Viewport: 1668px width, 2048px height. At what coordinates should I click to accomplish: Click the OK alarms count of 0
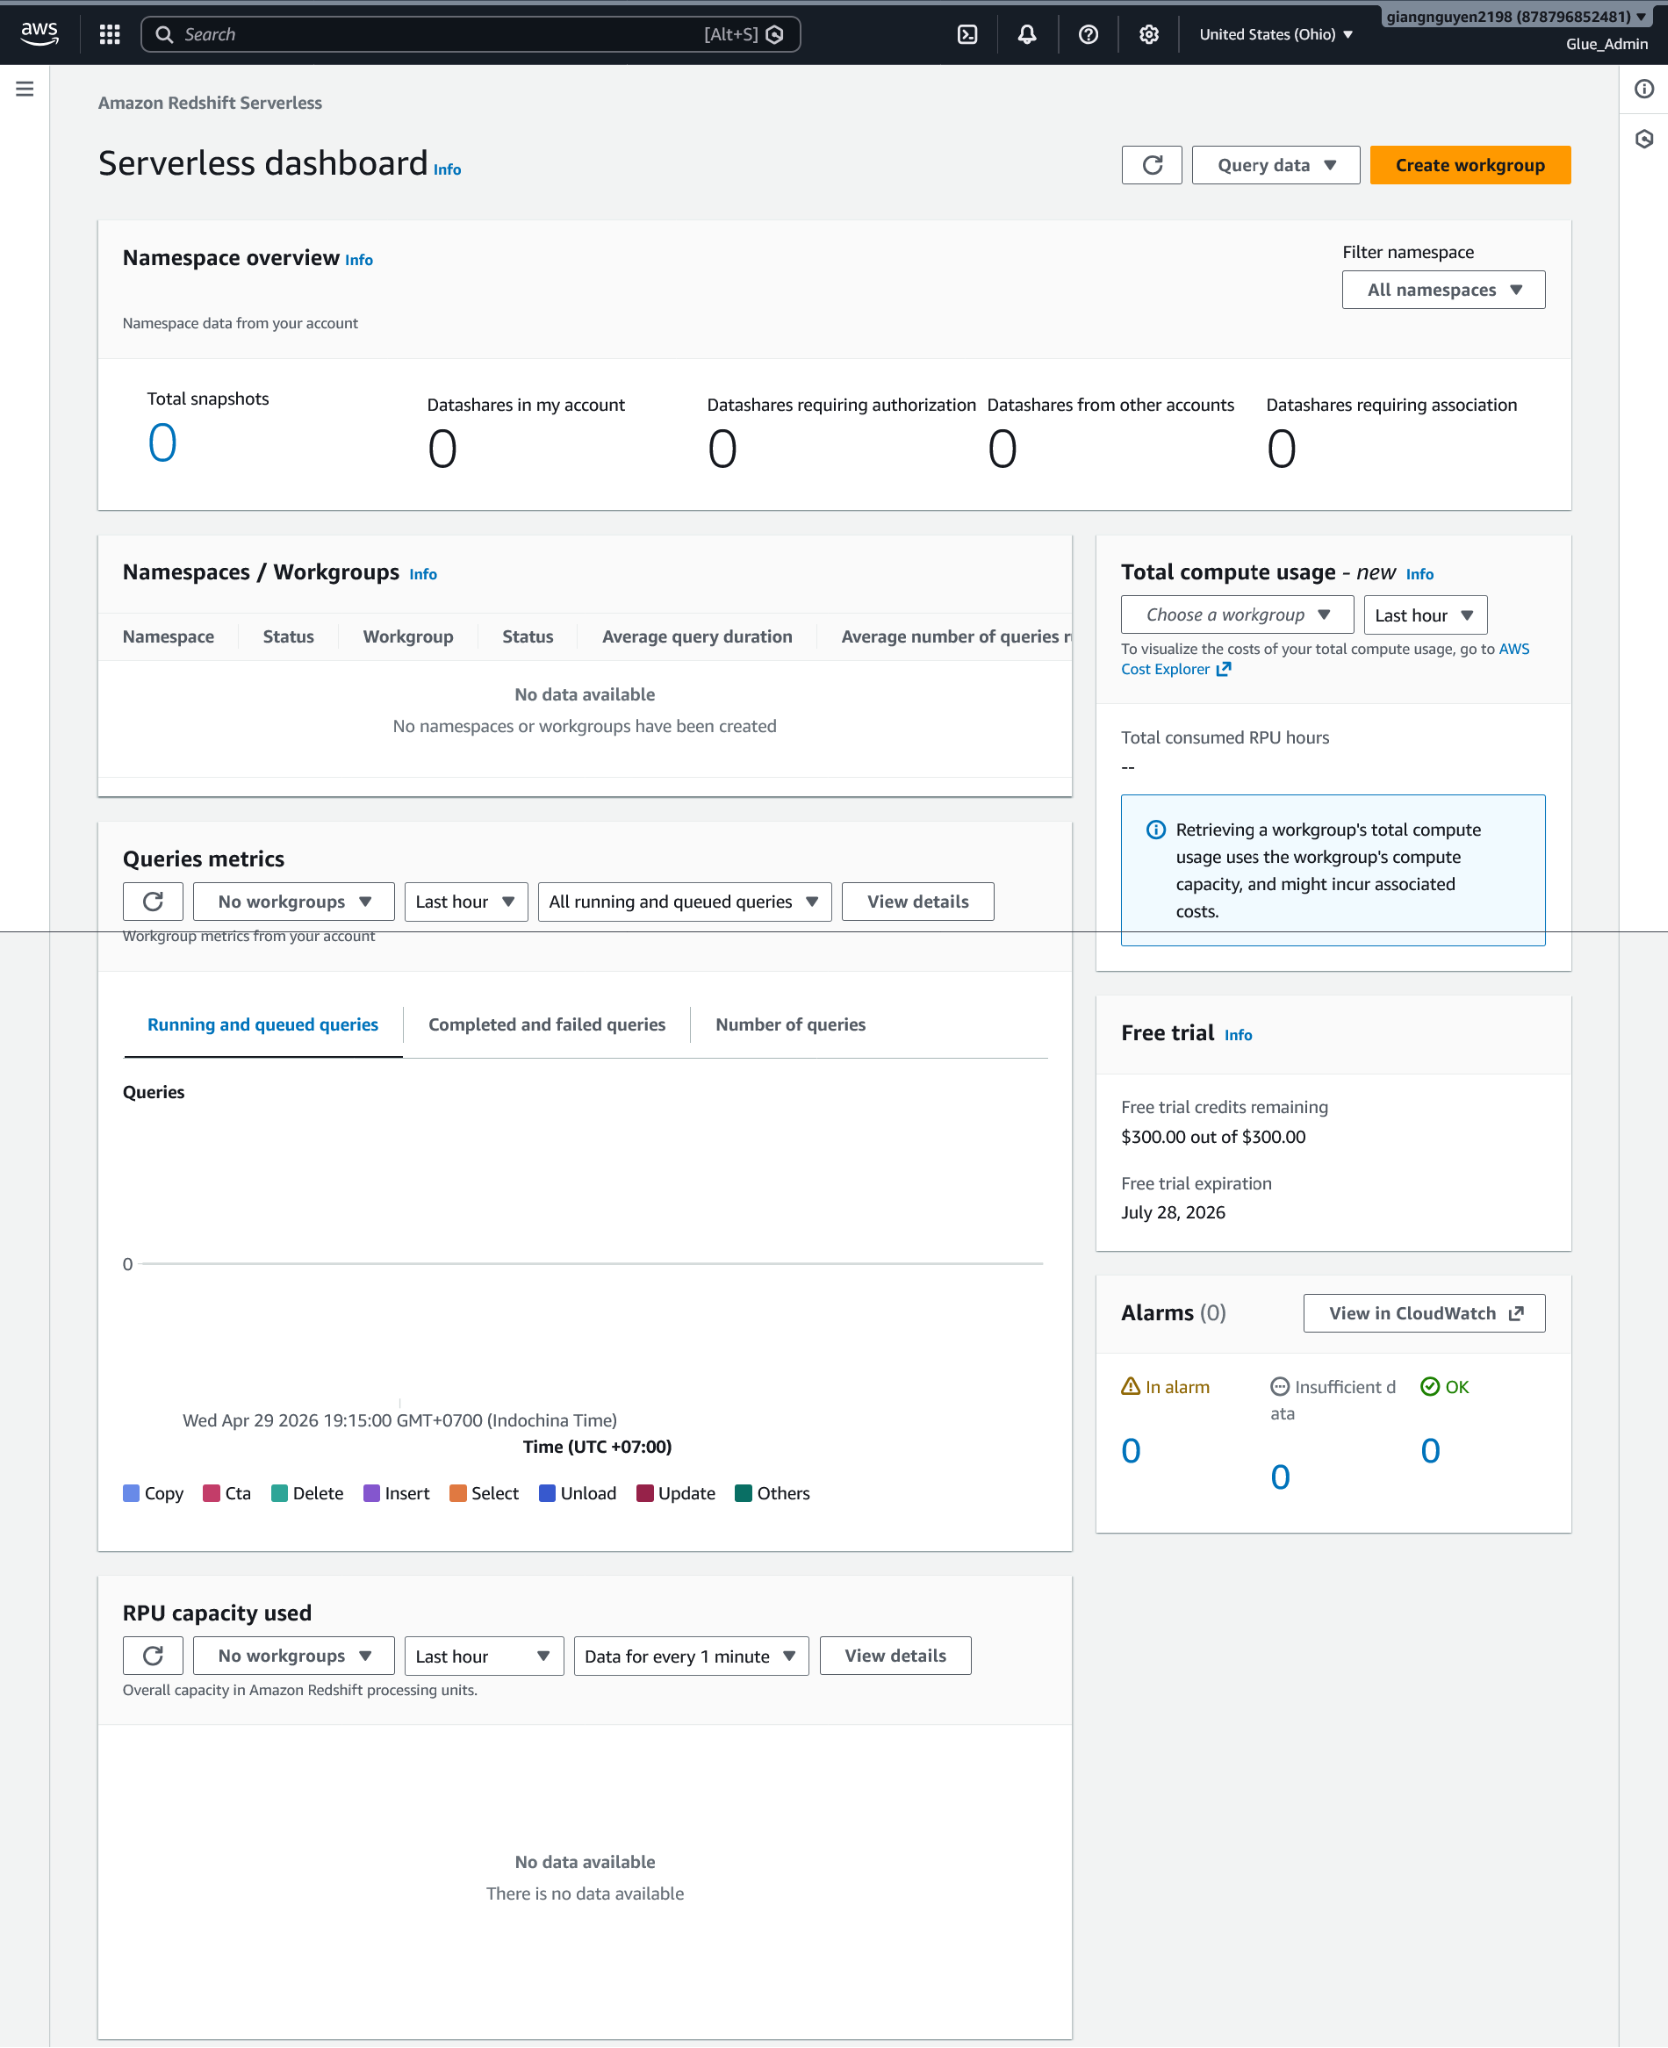(1430, 1450)
